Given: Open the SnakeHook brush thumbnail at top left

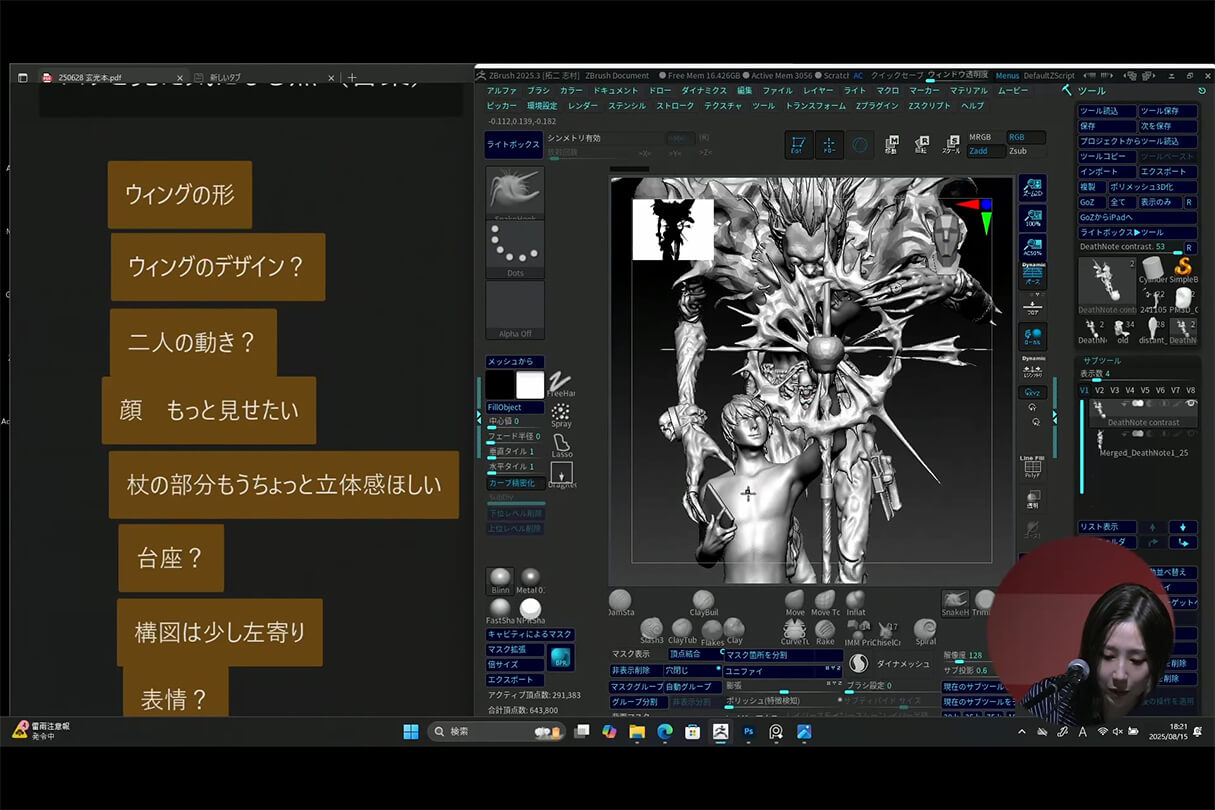Looking at the screenshot, I should pyautogui.click(x=514, y=190).
